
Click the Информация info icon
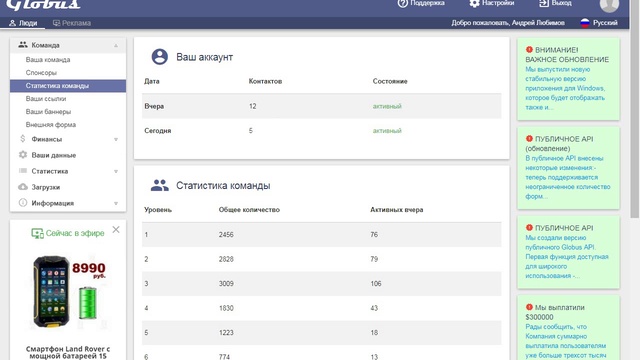(x=23, y=202)
